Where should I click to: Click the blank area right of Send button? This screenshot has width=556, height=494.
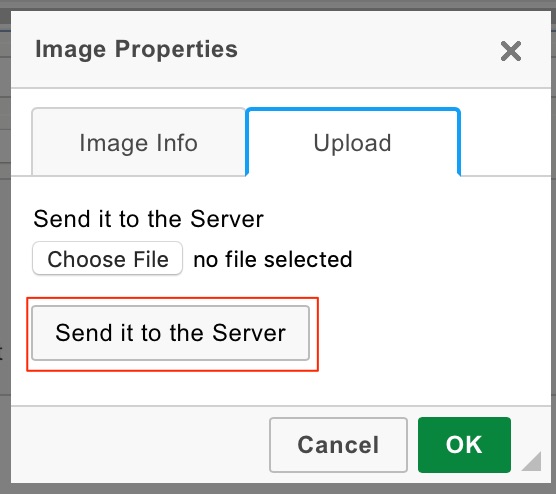coord(434,333)
